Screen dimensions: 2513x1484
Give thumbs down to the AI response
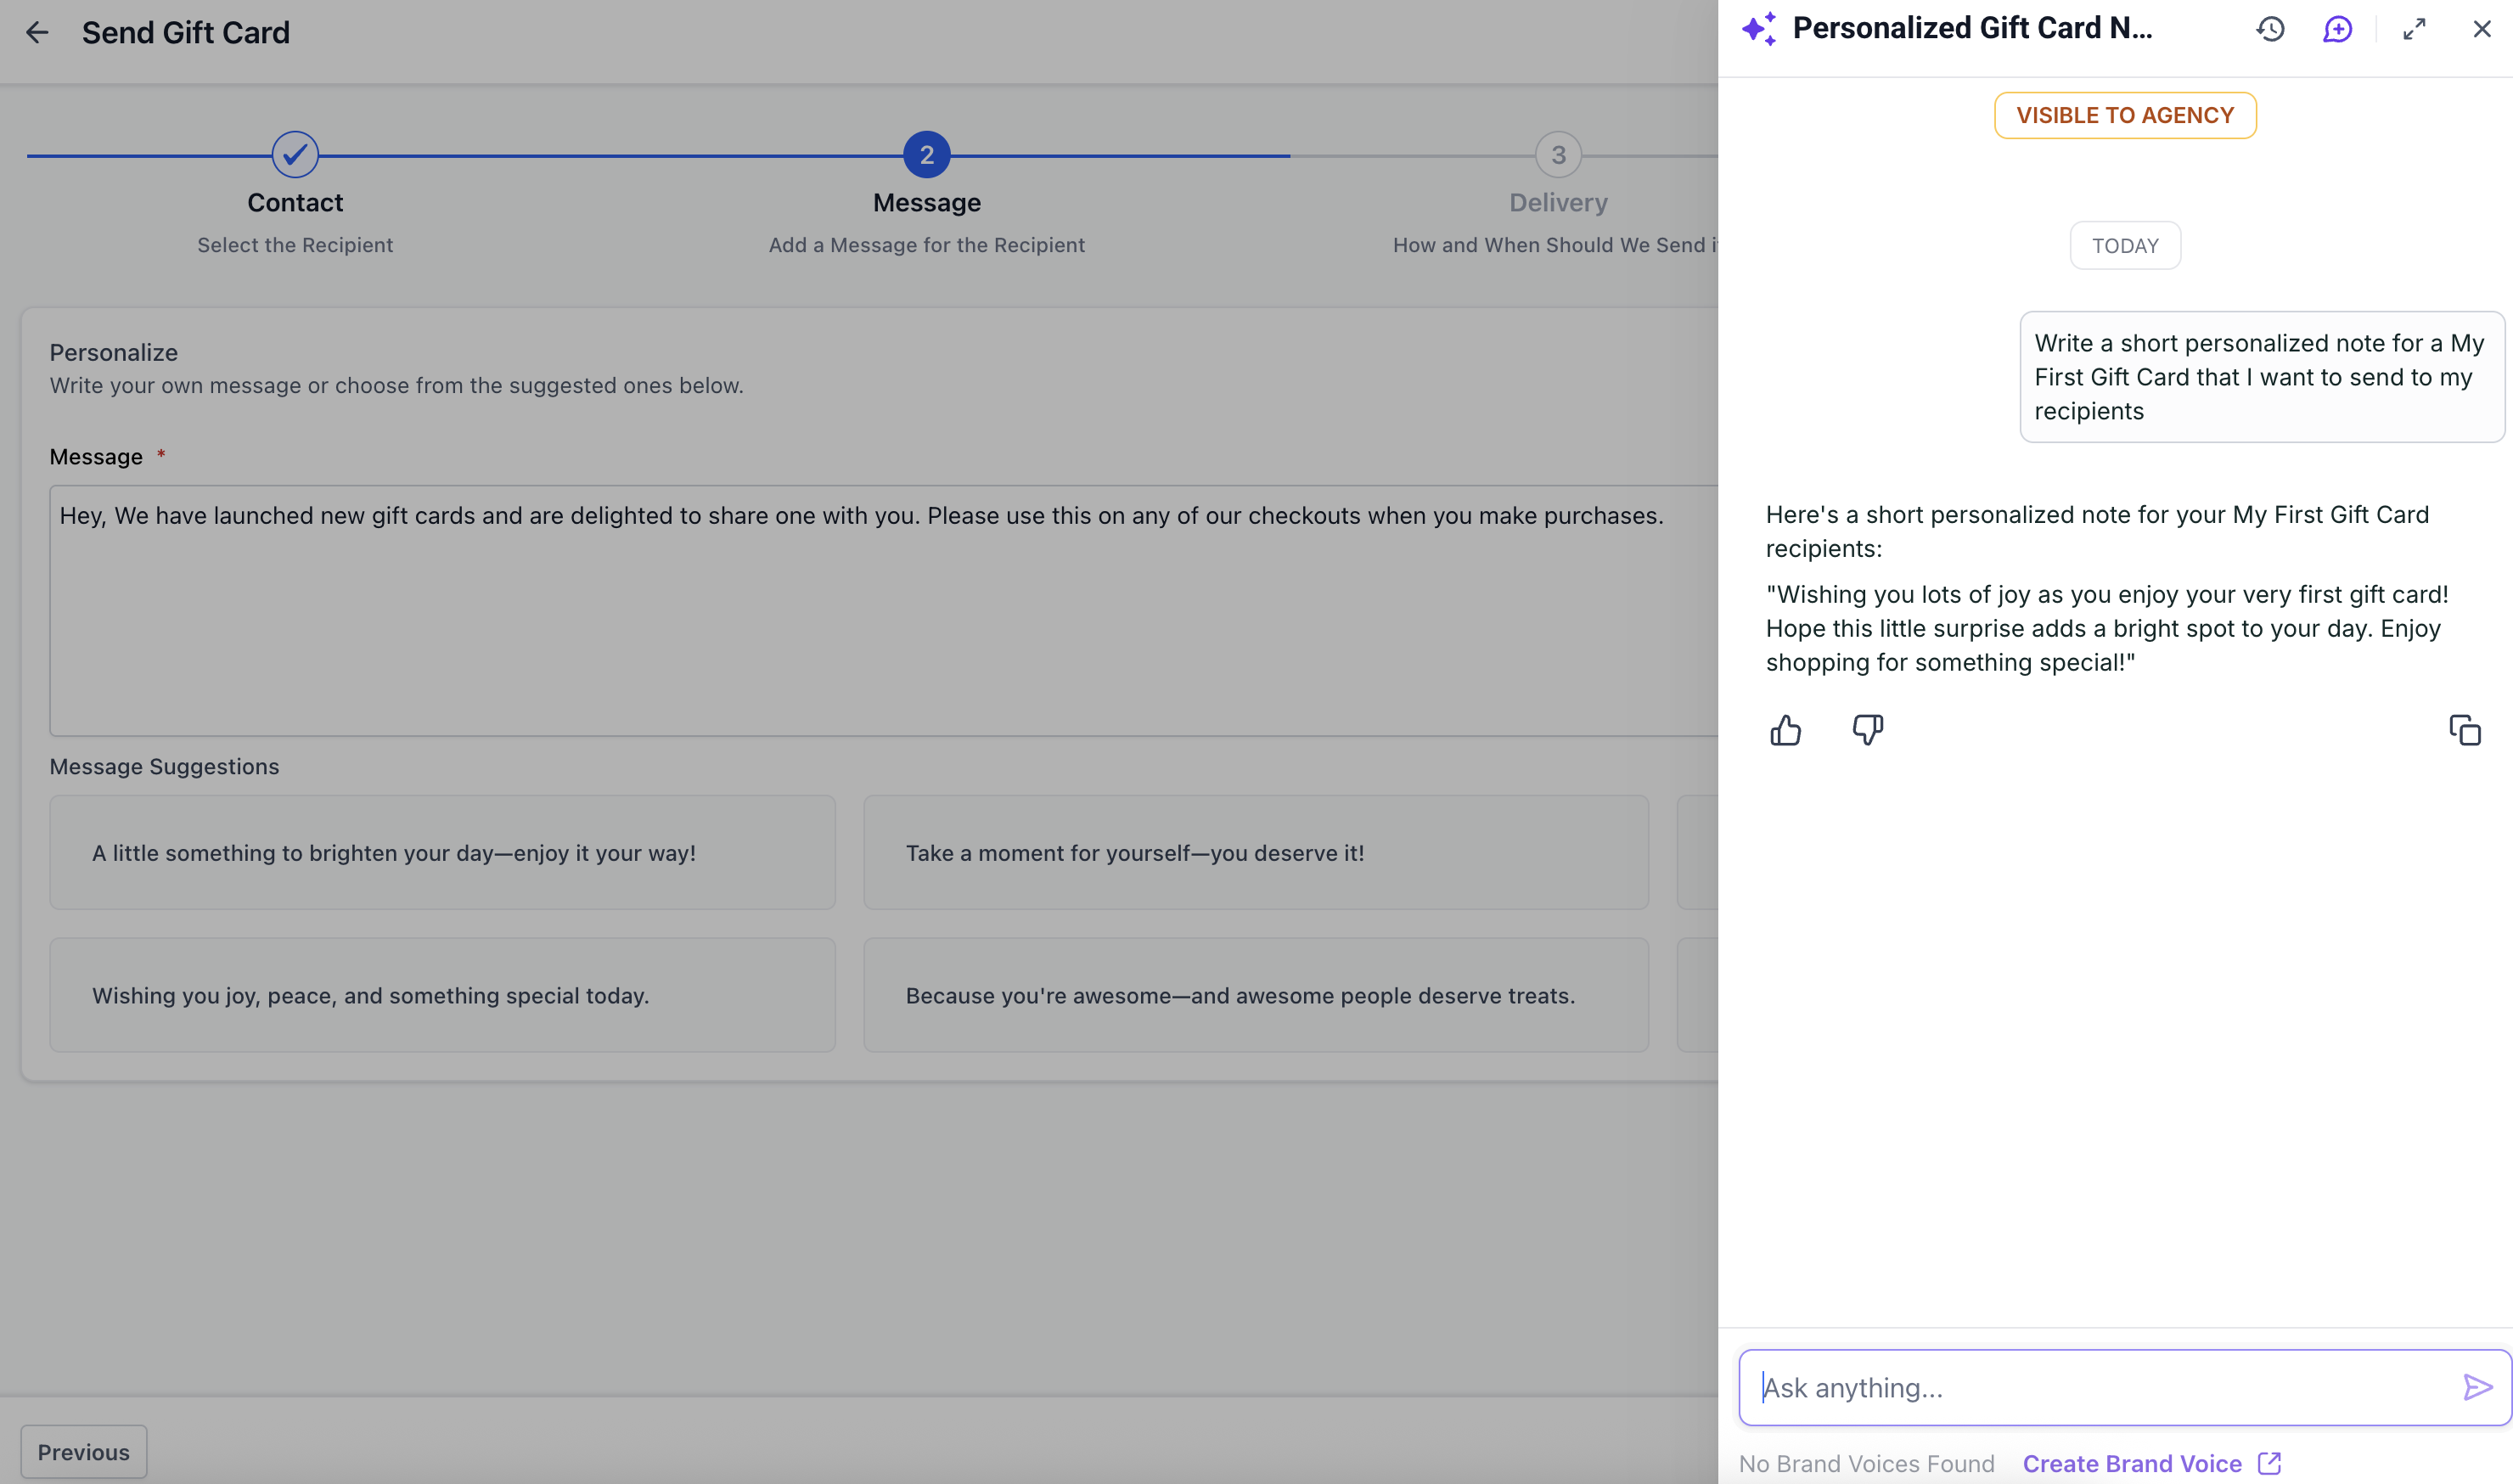(1867, 731)
